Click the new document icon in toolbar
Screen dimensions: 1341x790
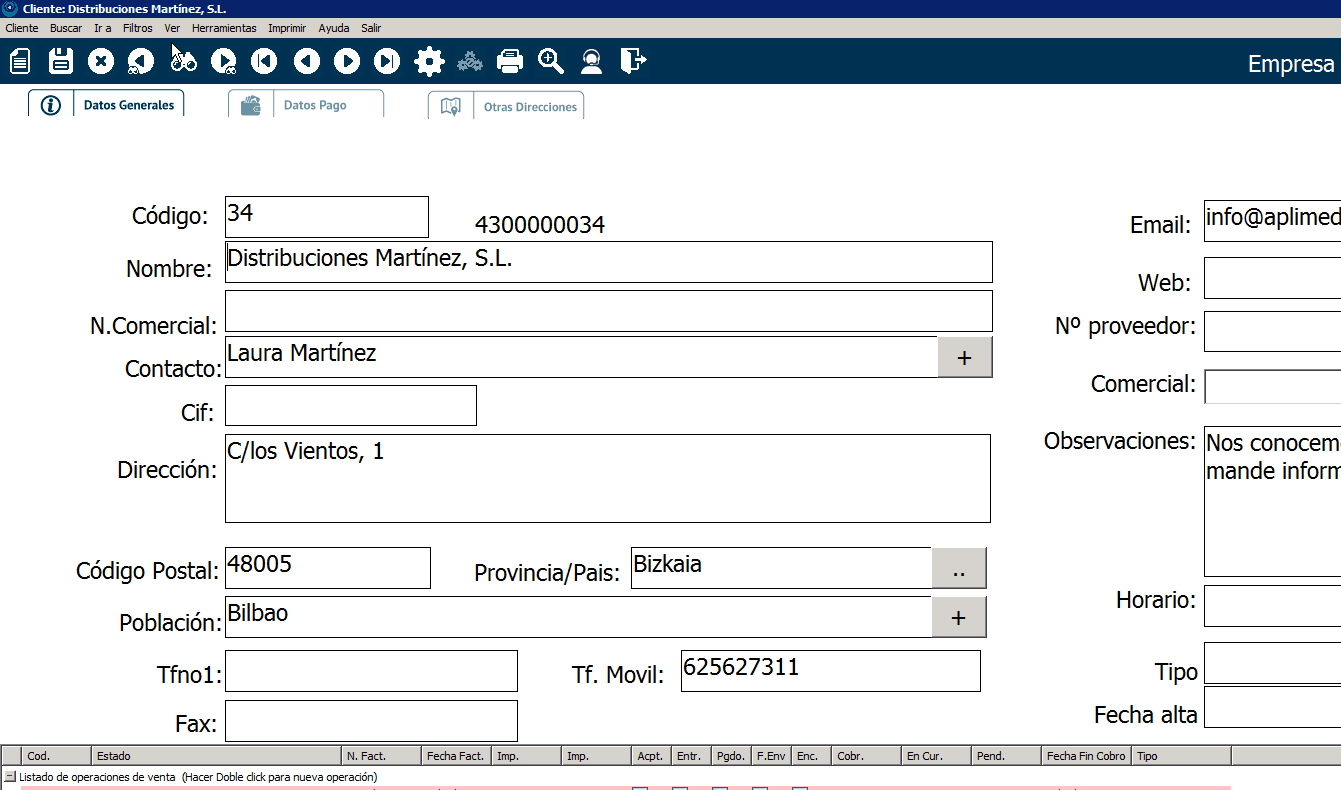20,62
